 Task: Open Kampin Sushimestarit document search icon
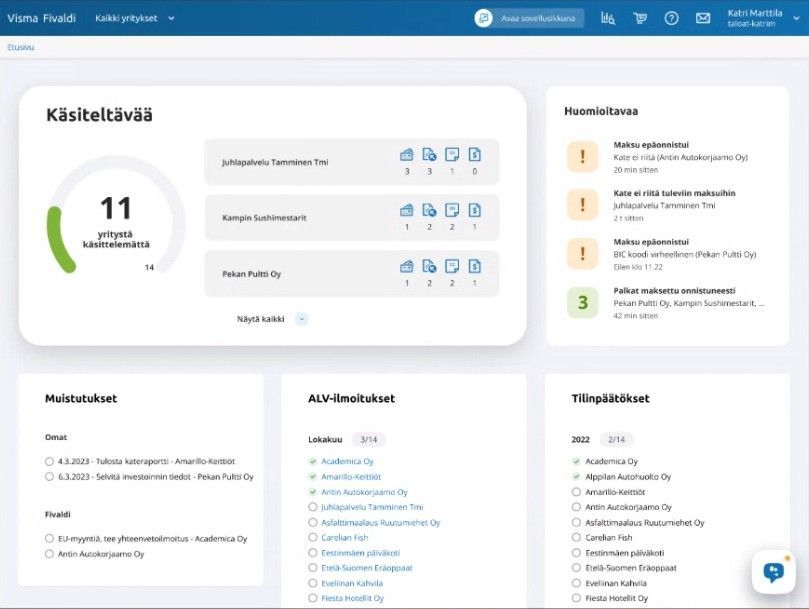coord(429,210)
